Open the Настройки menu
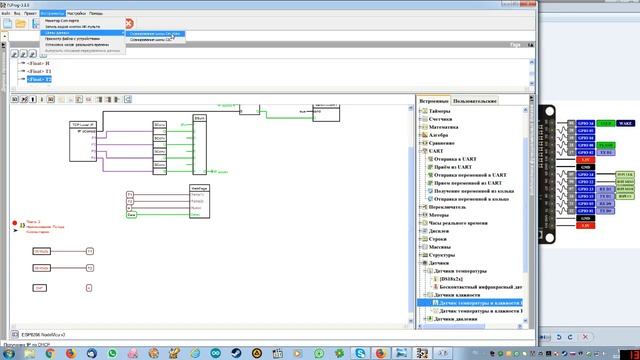The width and height of the screenshot is (640, 360). [x=76, y=13]
